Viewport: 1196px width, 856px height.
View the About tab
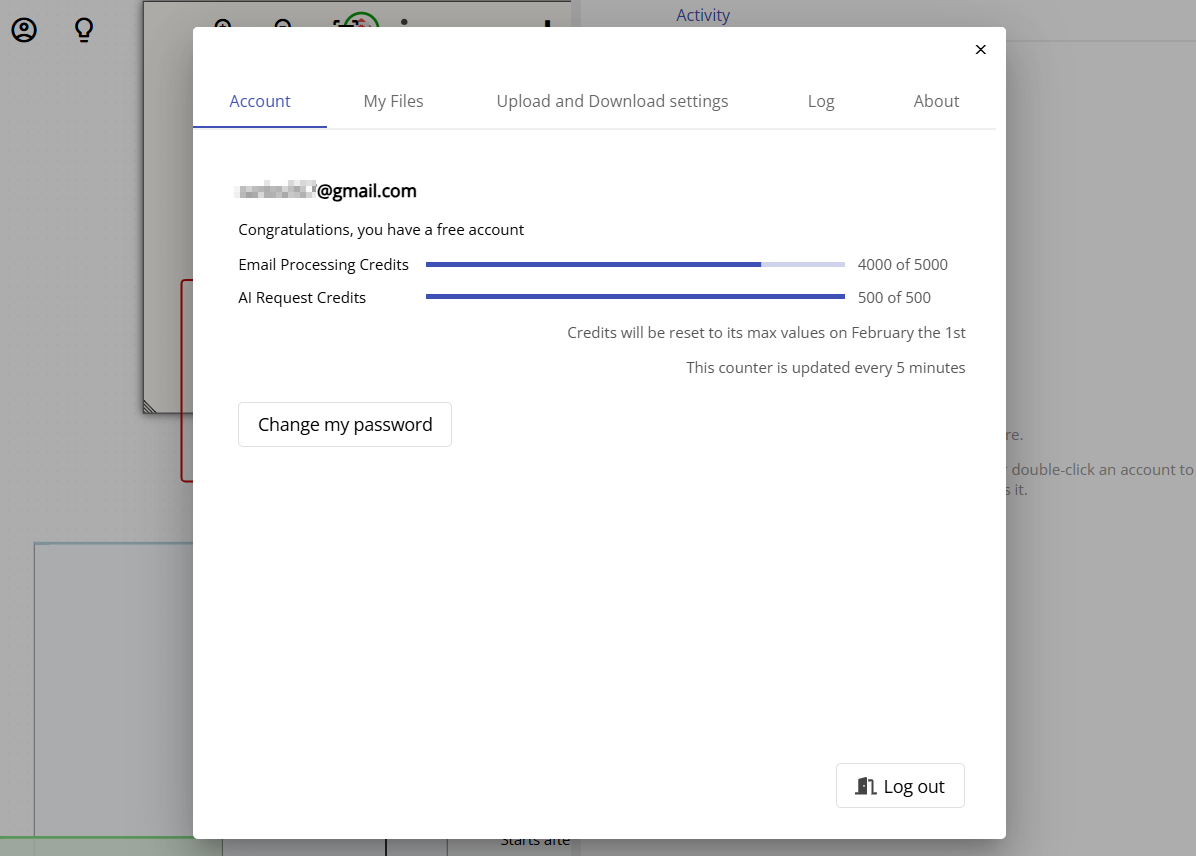pyautogui.click(x=936, y=101)
